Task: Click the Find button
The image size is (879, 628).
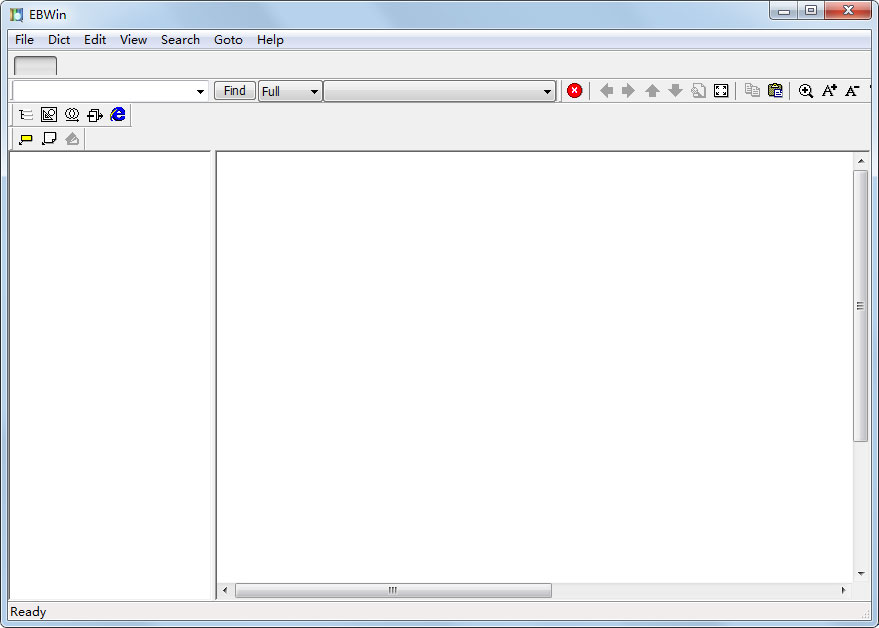Action: tap(234, 90)
